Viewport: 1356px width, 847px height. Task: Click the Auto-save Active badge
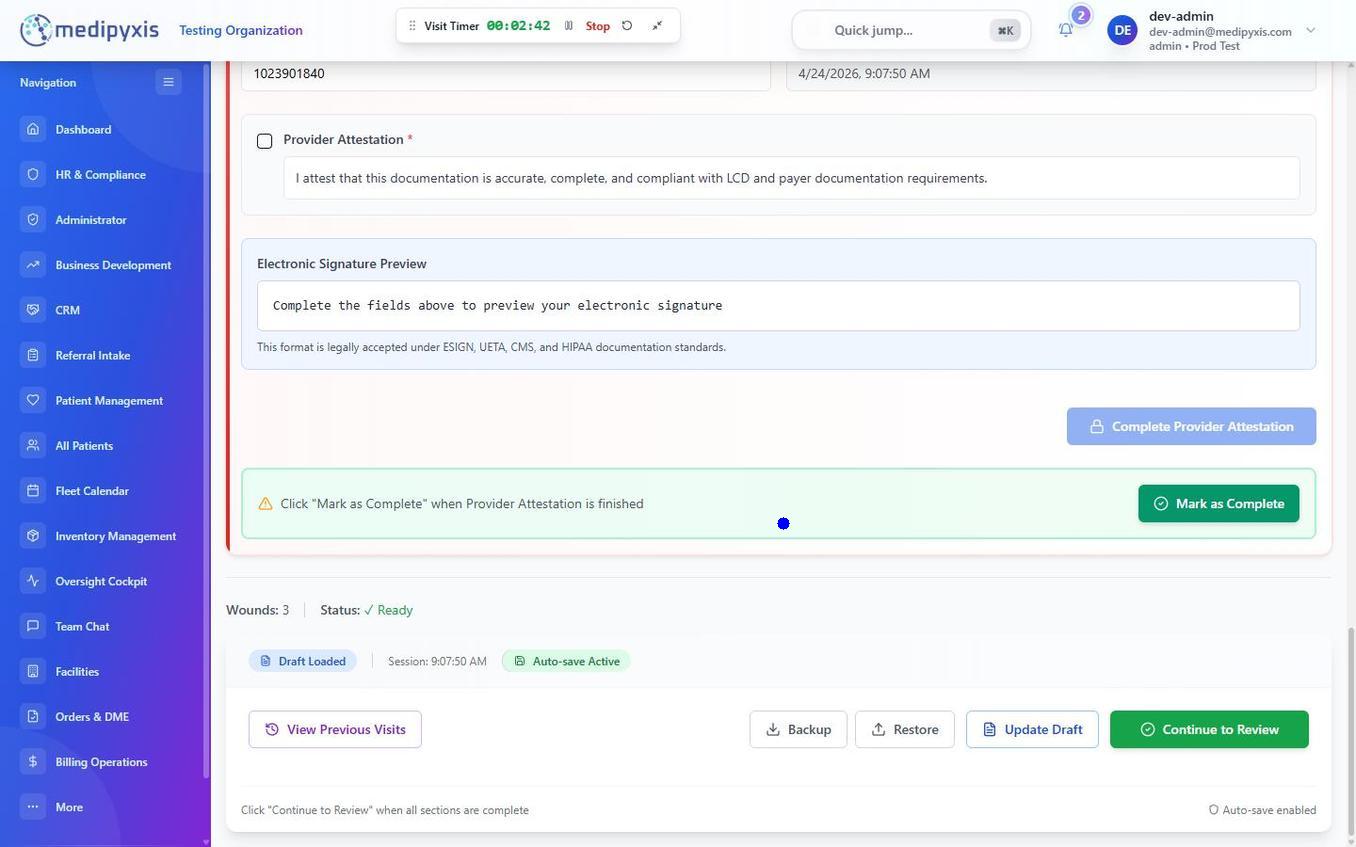pyautogui.click(x=566, y=661)
